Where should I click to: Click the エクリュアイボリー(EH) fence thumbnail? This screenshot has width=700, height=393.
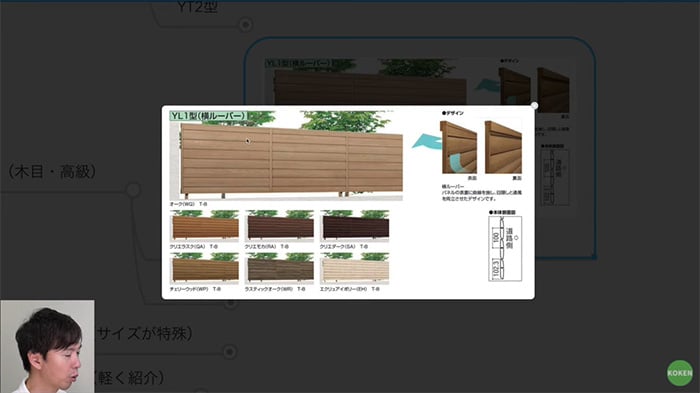(354, 268)
